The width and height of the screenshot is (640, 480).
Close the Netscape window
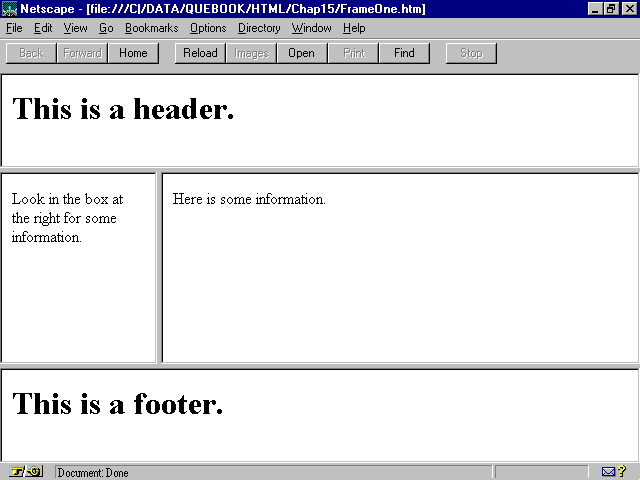tap(629, 9)
